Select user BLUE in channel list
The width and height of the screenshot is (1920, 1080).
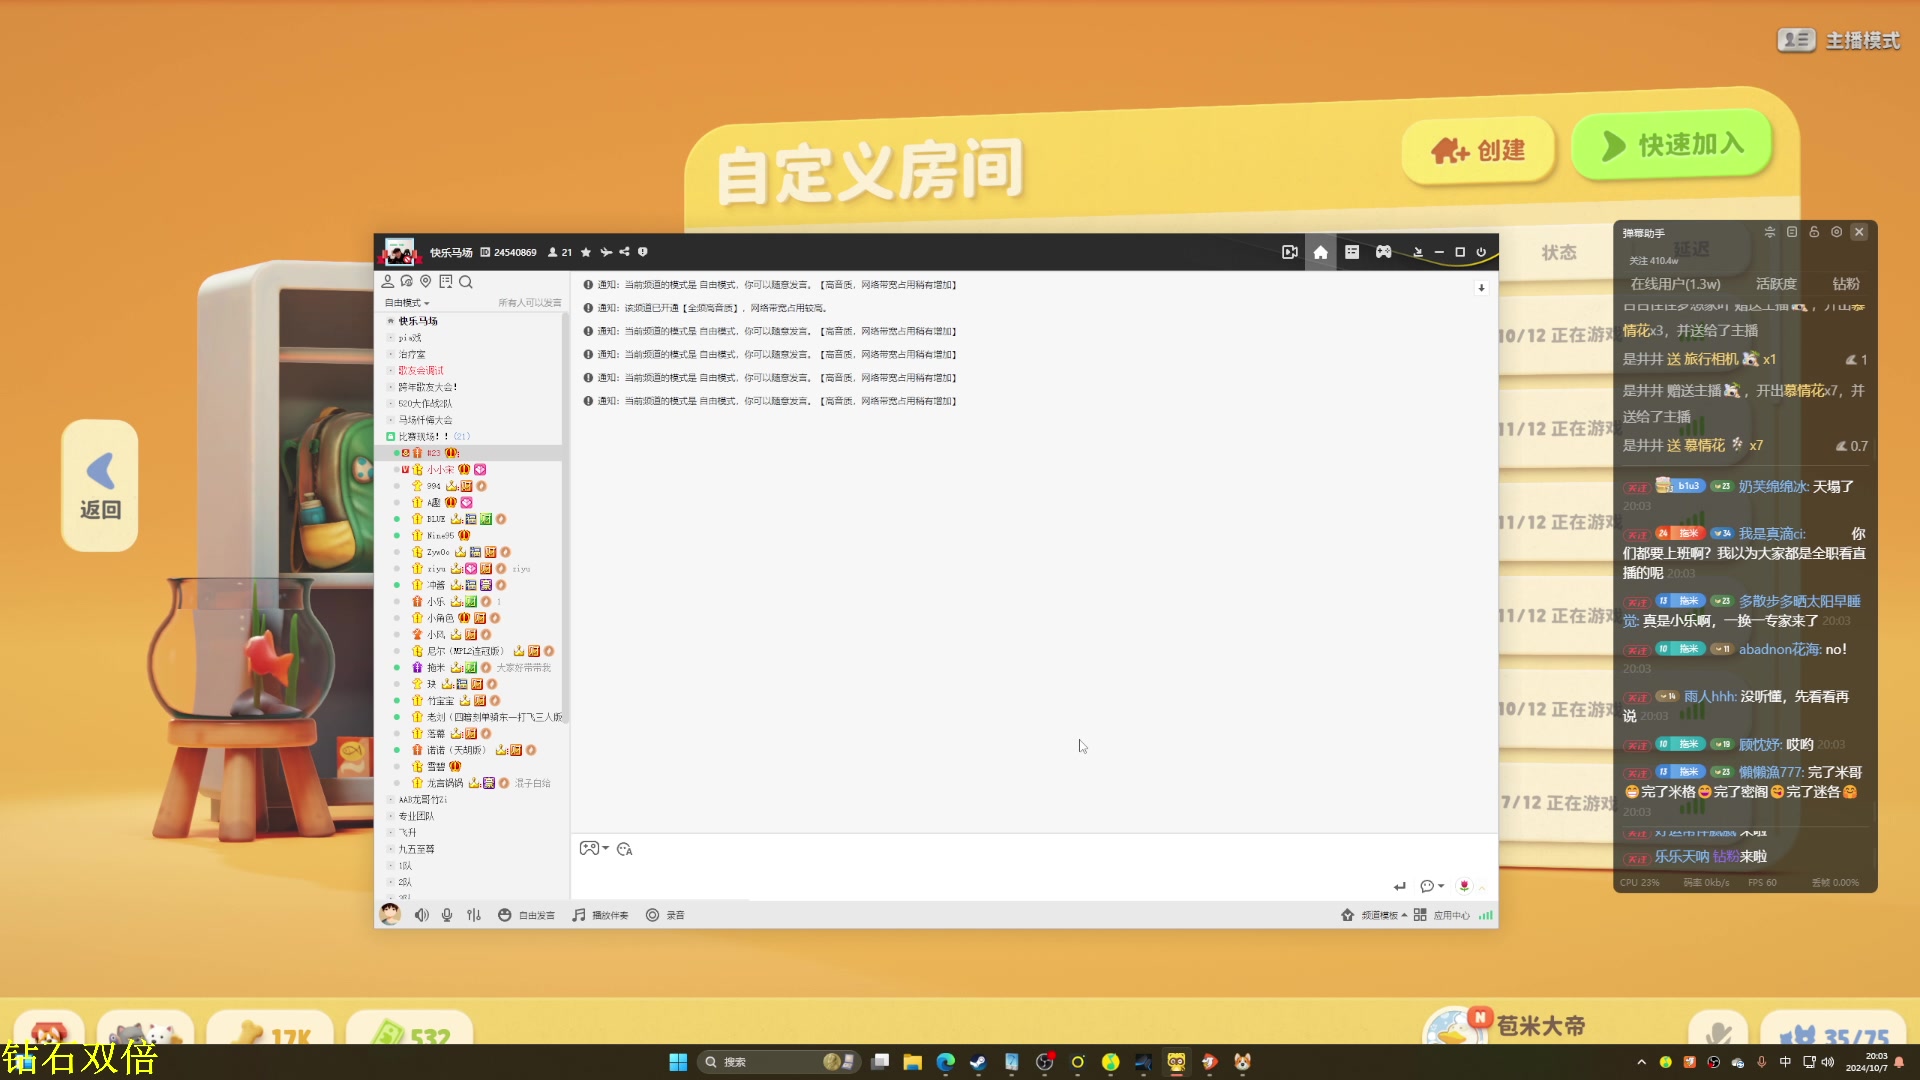436,519
